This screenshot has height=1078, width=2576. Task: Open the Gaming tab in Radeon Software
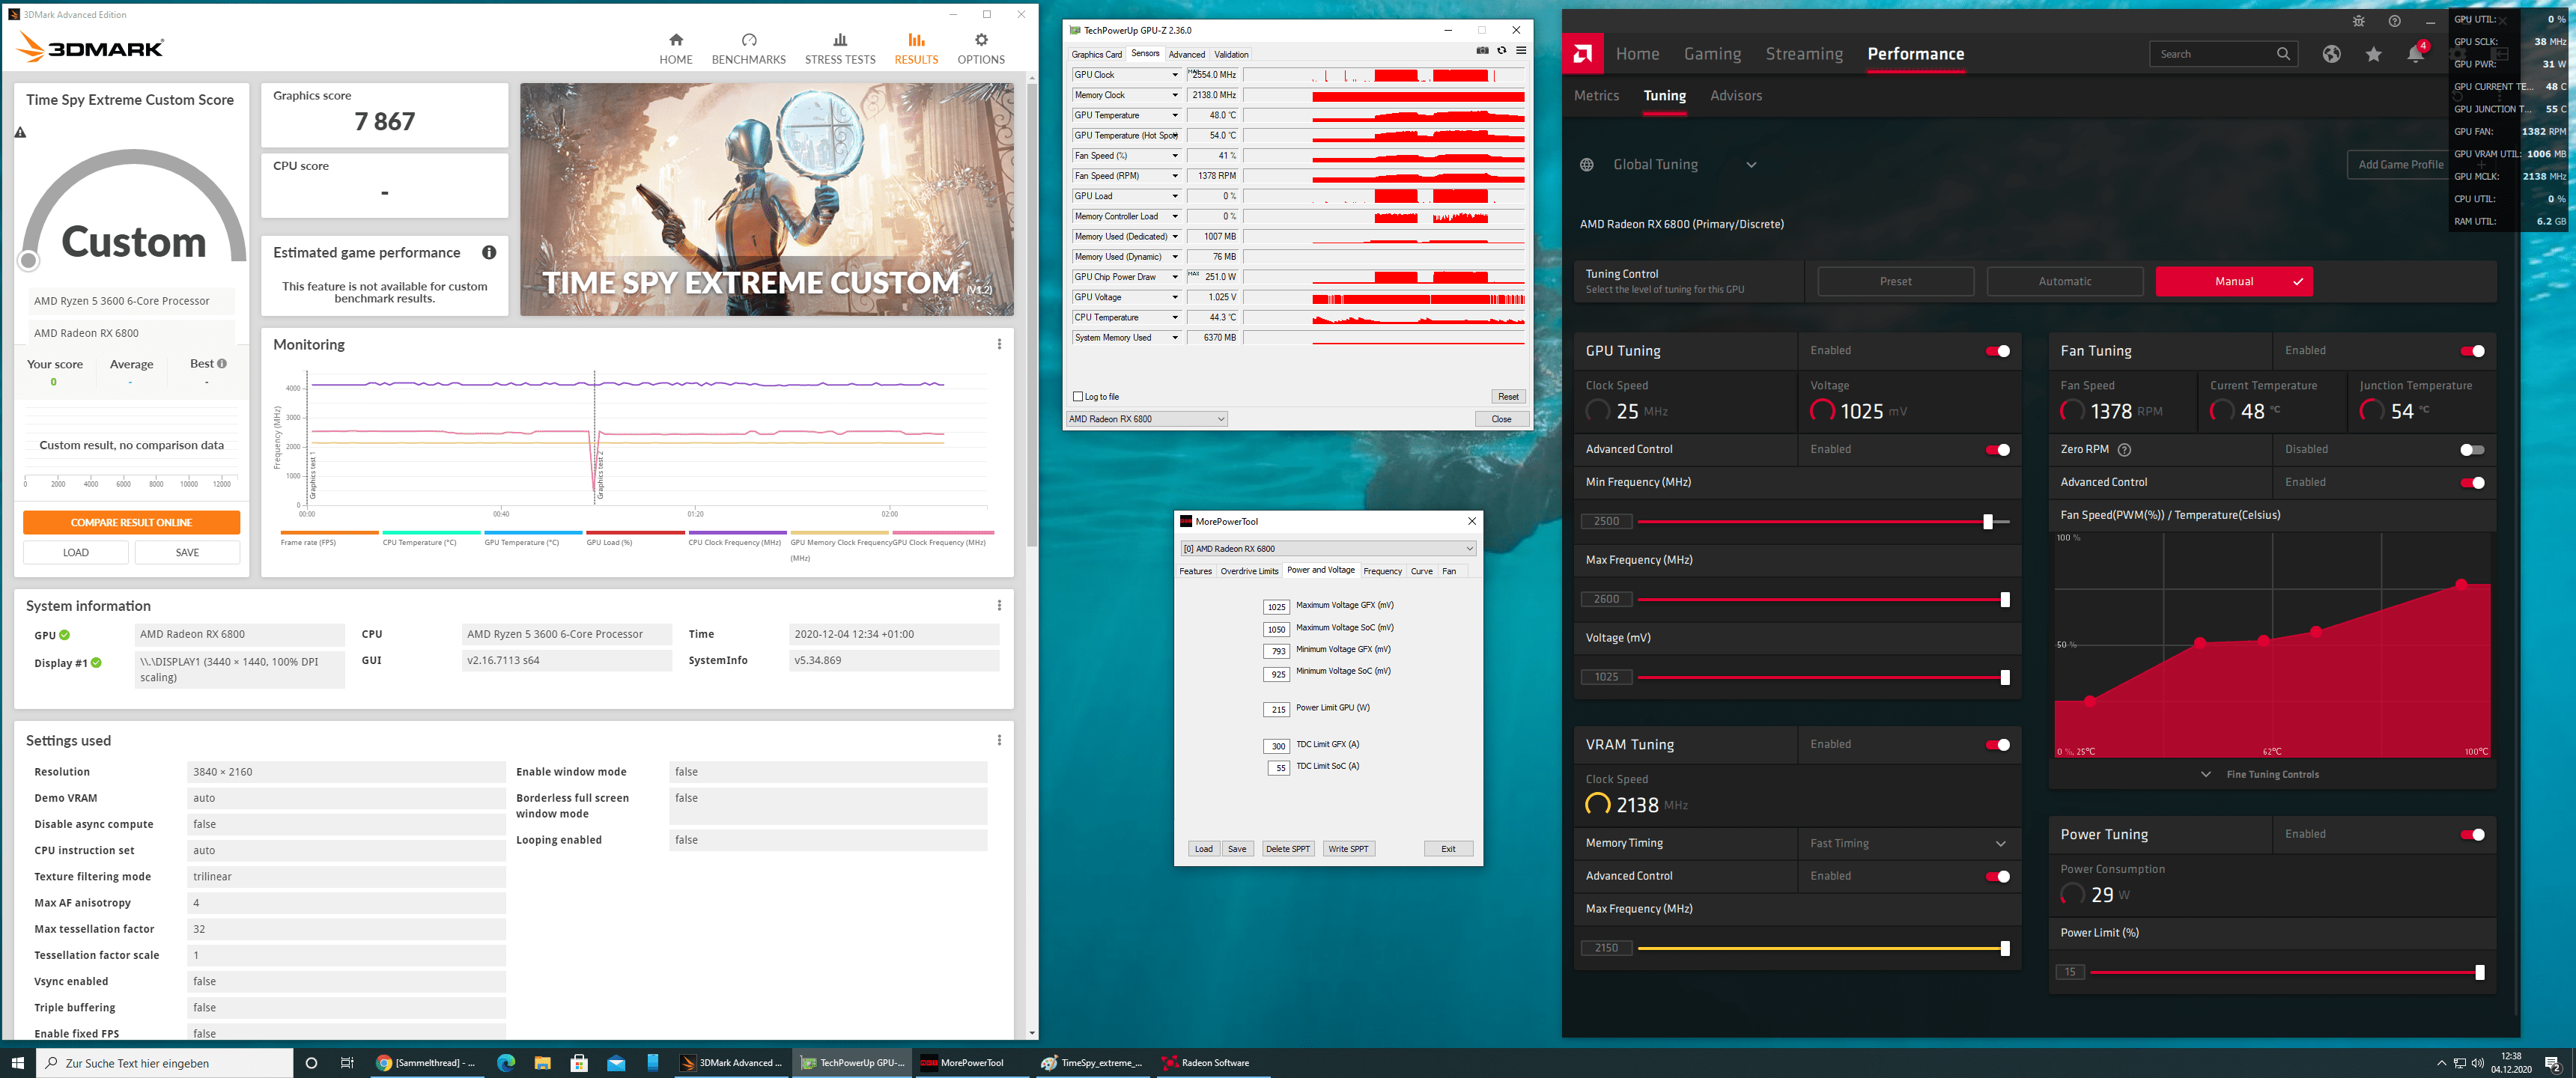click(1712, 54)
